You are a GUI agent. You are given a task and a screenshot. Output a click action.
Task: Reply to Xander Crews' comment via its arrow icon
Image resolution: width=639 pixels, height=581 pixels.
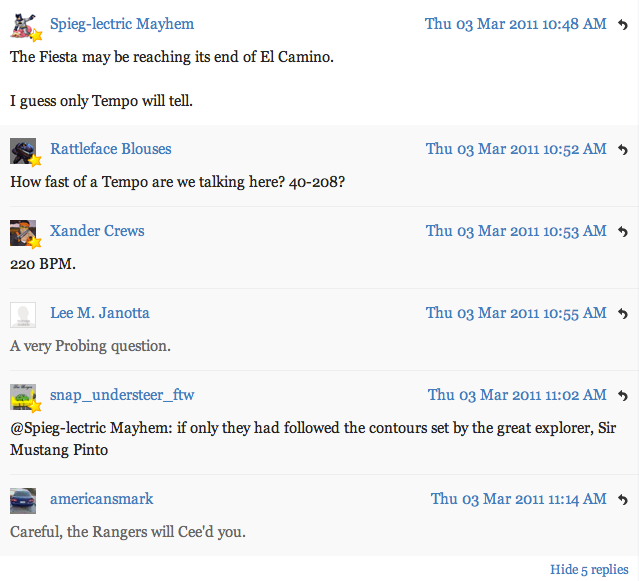(623, 232)
